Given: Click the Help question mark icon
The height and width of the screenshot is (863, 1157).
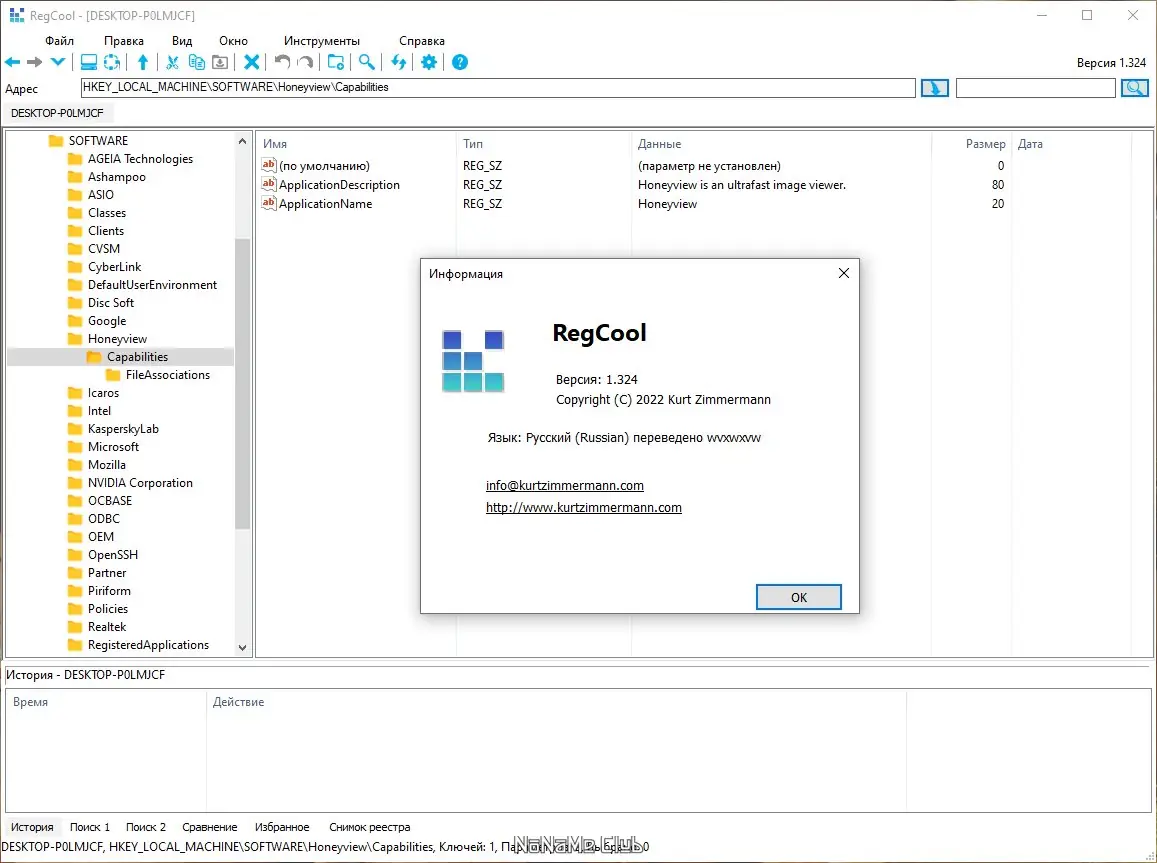Looking at the screenshot, I should tap(460, 63).
